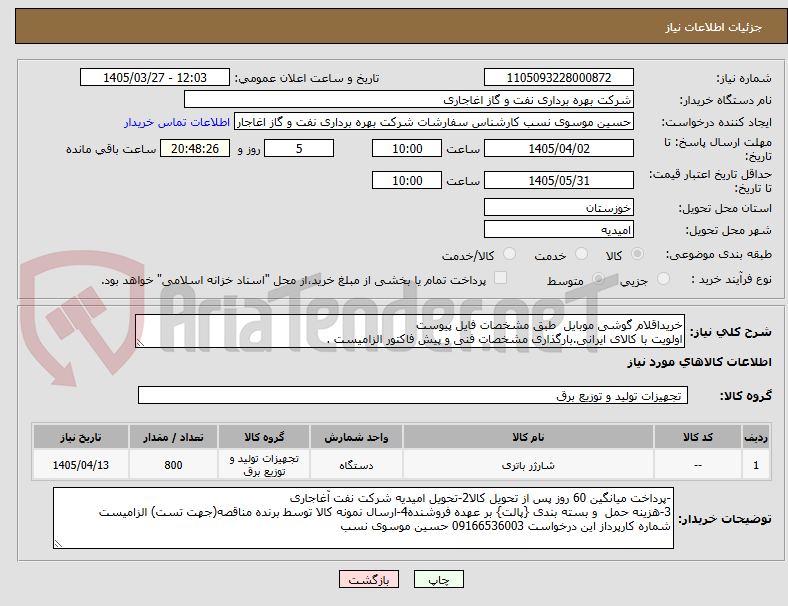Click the ساعت باقی مانده label
This screenshot has height=606, width=788.
111,149
